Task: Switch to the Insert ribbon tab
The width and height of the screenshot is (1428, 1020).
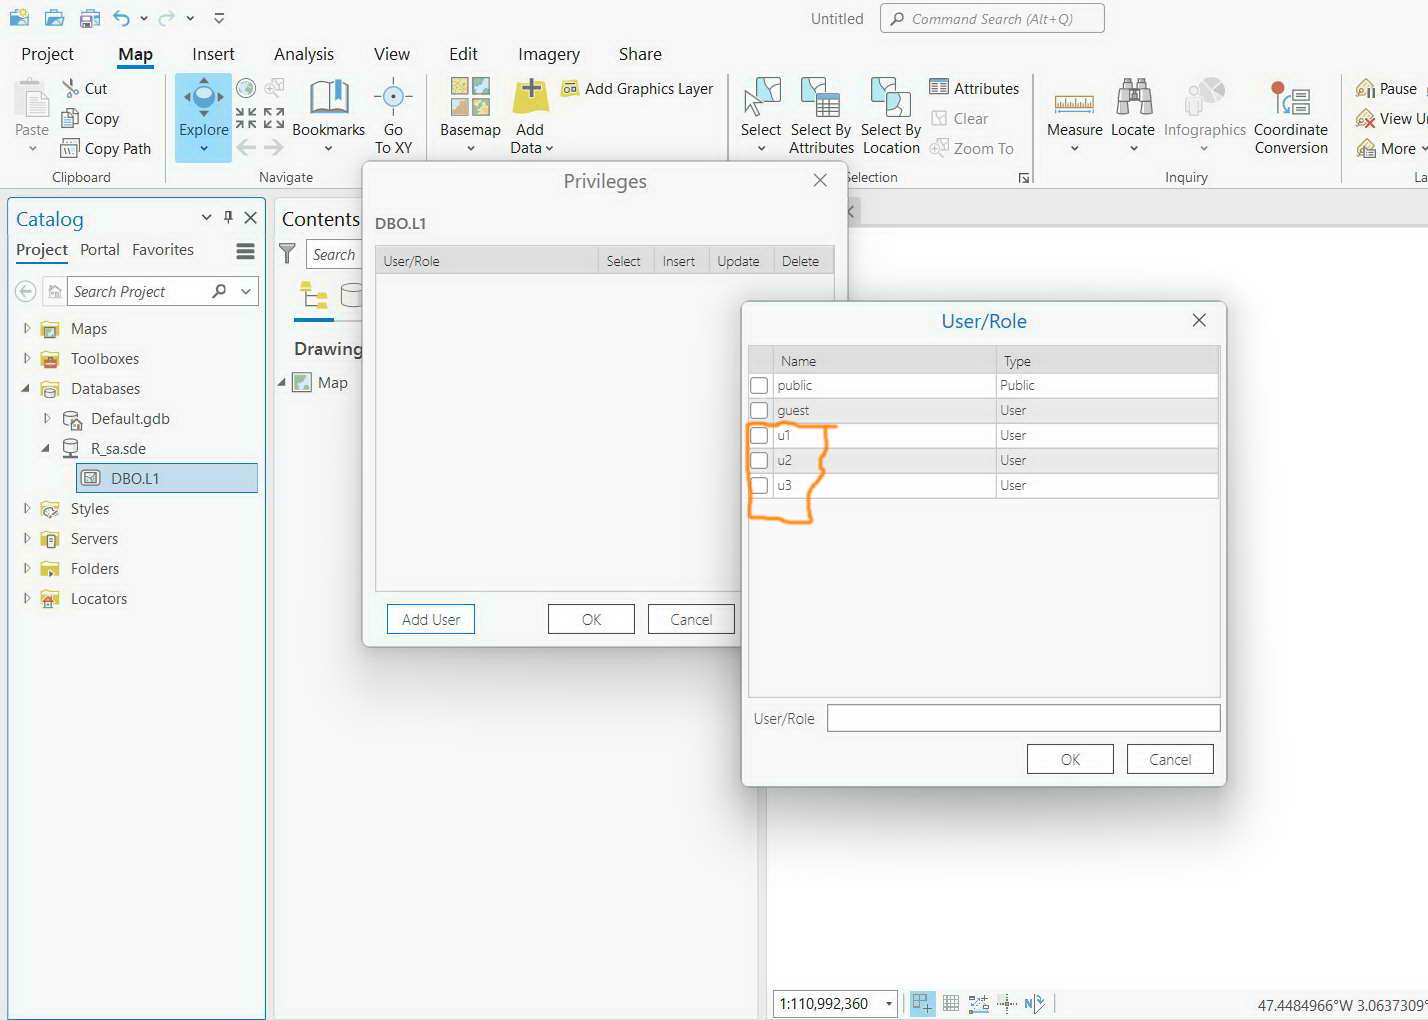Action: 213,54
